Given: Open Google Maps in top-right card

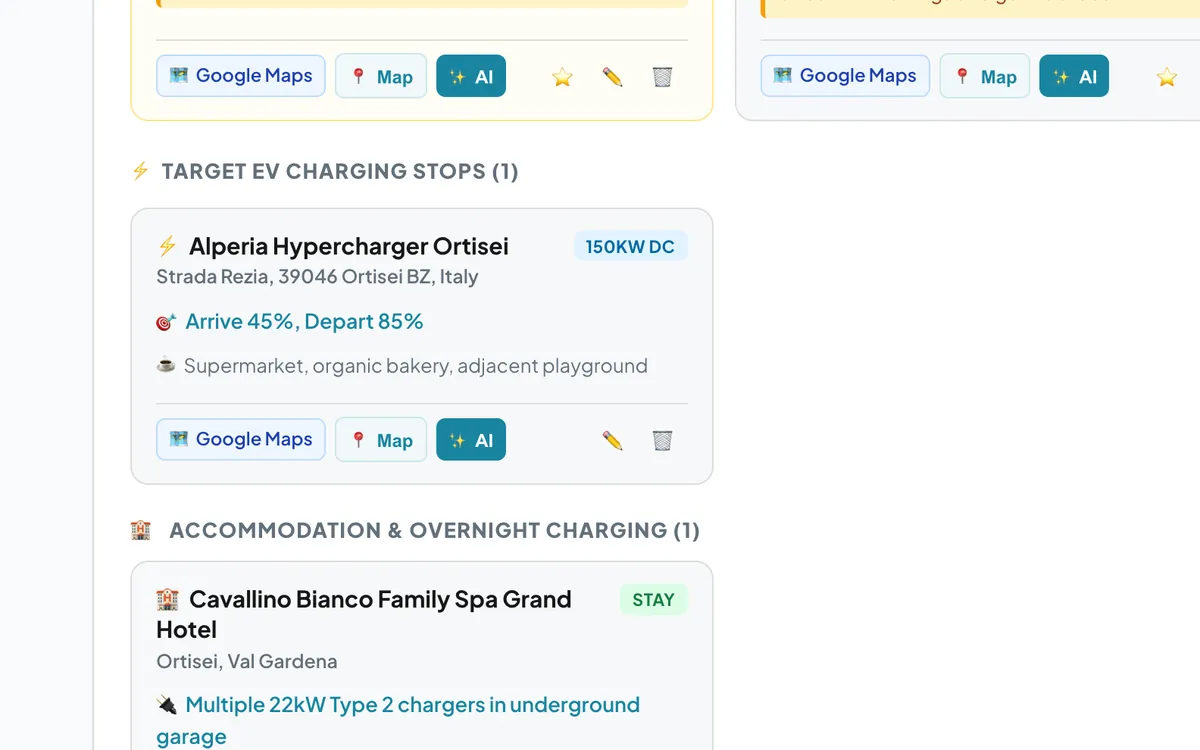Looking at the screenshot, I should [x=845, y=76].
